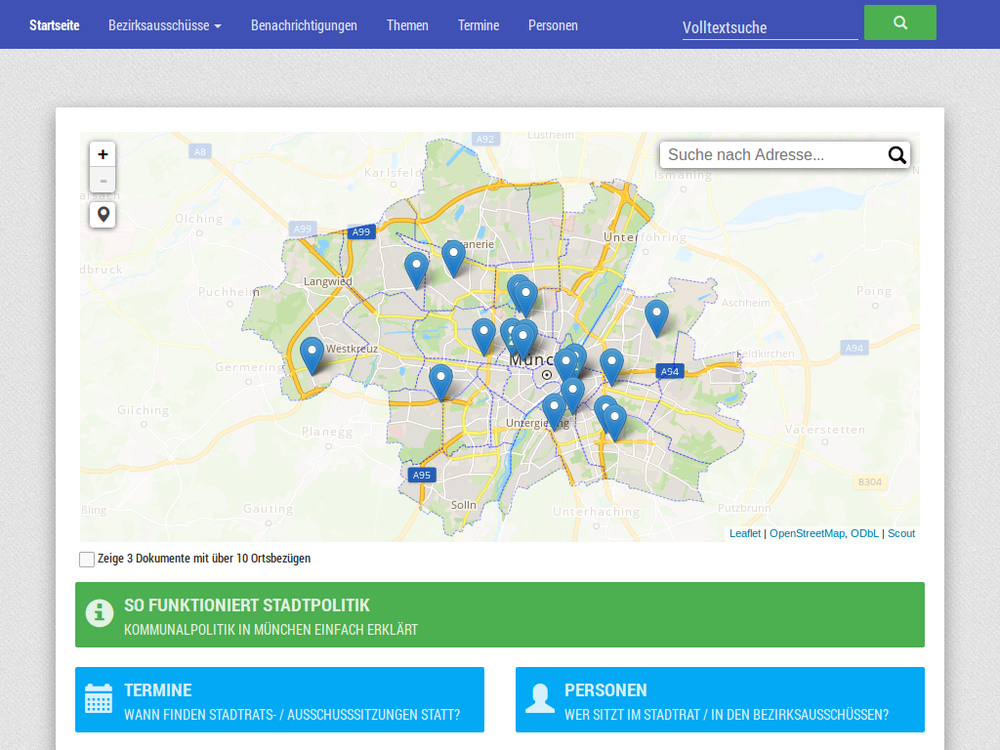Open the Benachrichtigungen menu item

point(304,25)
